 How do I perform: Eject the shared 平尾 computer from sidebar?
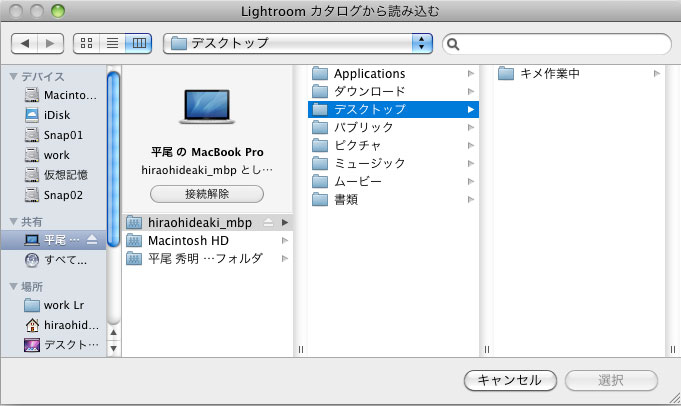click(x=92, y=240)
